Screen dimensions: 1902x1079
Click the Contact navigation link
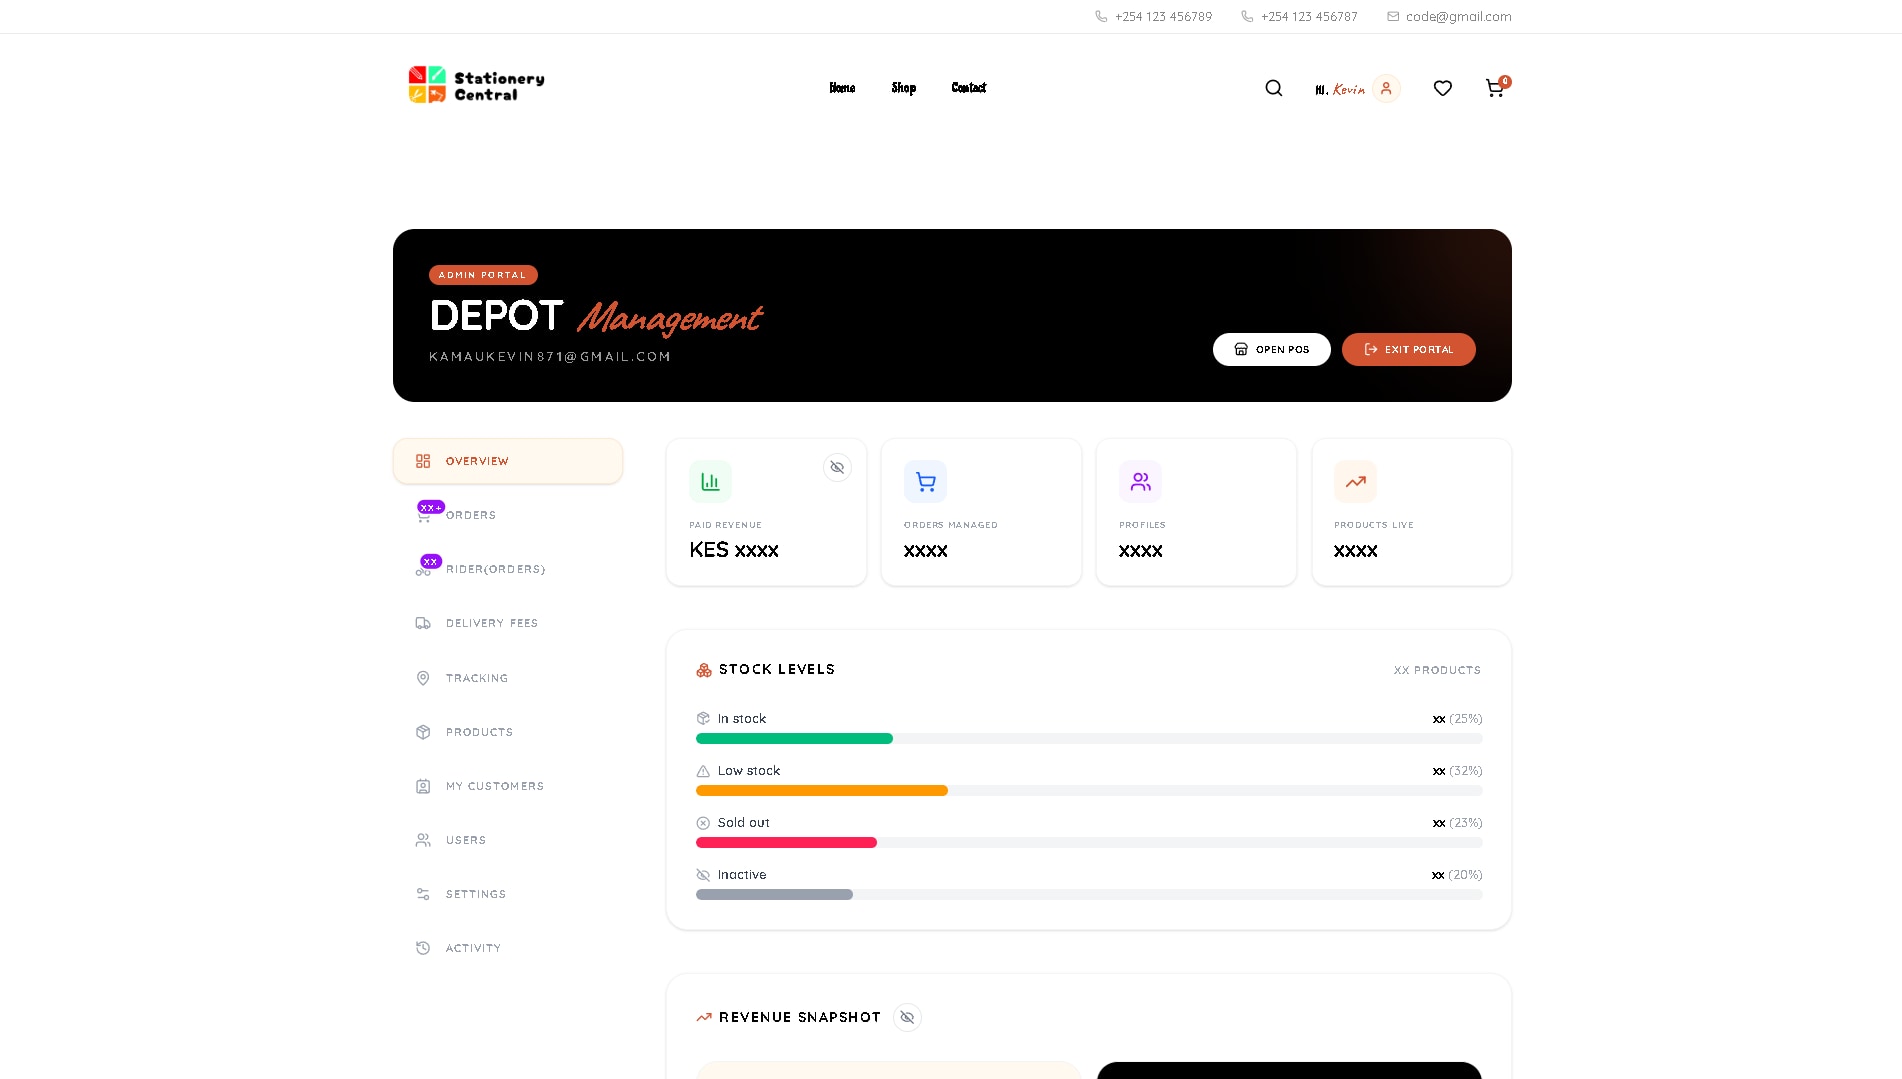pos(968,88)
